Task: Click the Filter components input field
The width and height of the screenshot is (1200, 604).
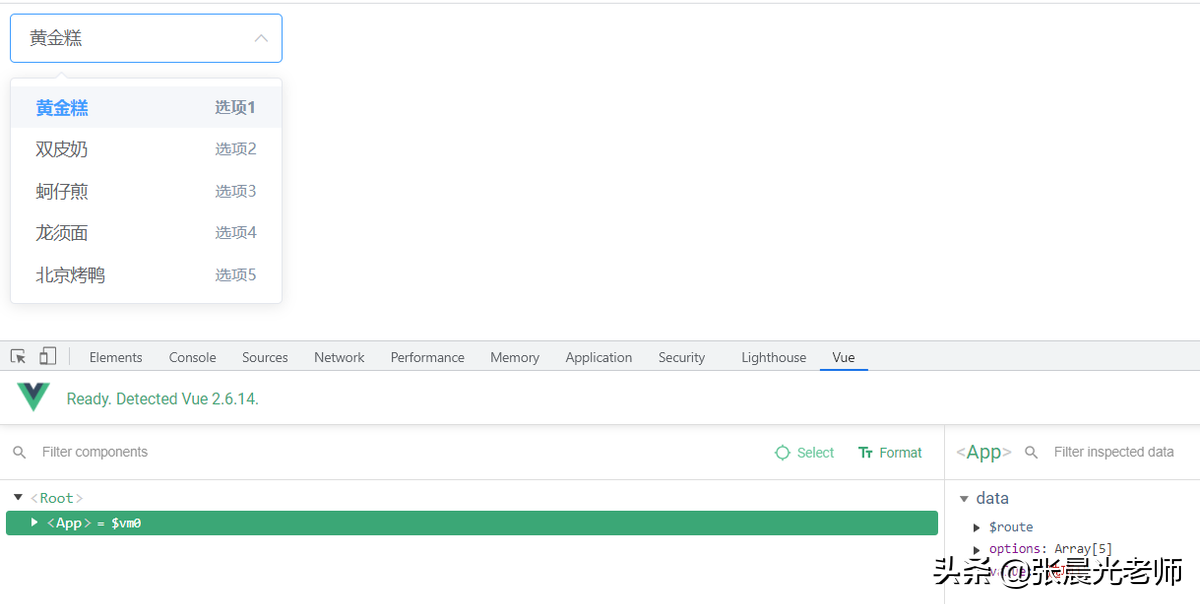Action: click(x=400, y=452)
